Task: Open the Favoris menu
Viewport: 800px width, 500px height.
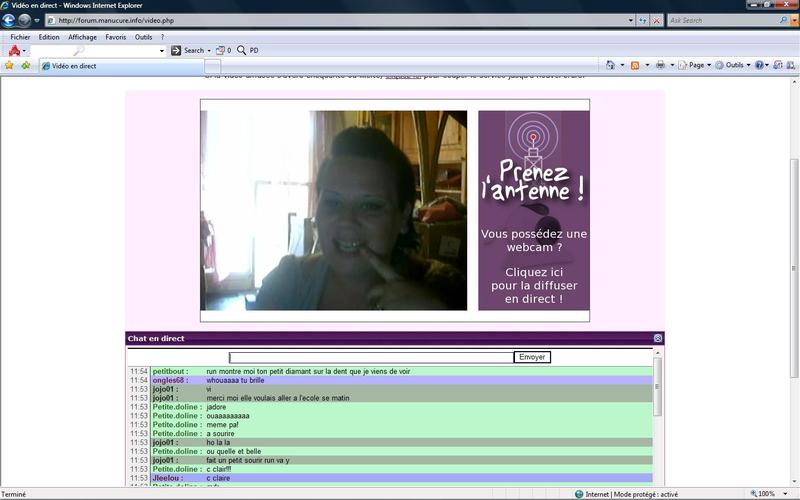Action: tap(116, 37)
